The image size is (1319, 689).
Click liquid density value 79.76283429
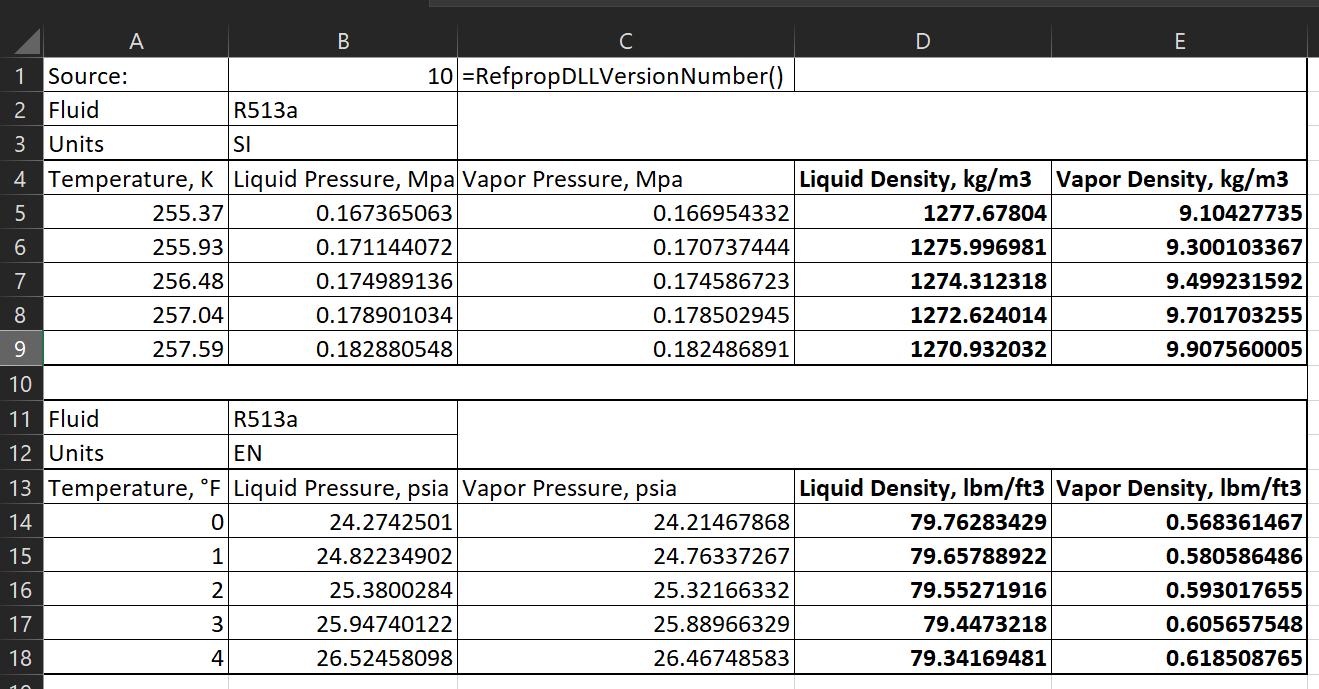(x=923, y=521)
